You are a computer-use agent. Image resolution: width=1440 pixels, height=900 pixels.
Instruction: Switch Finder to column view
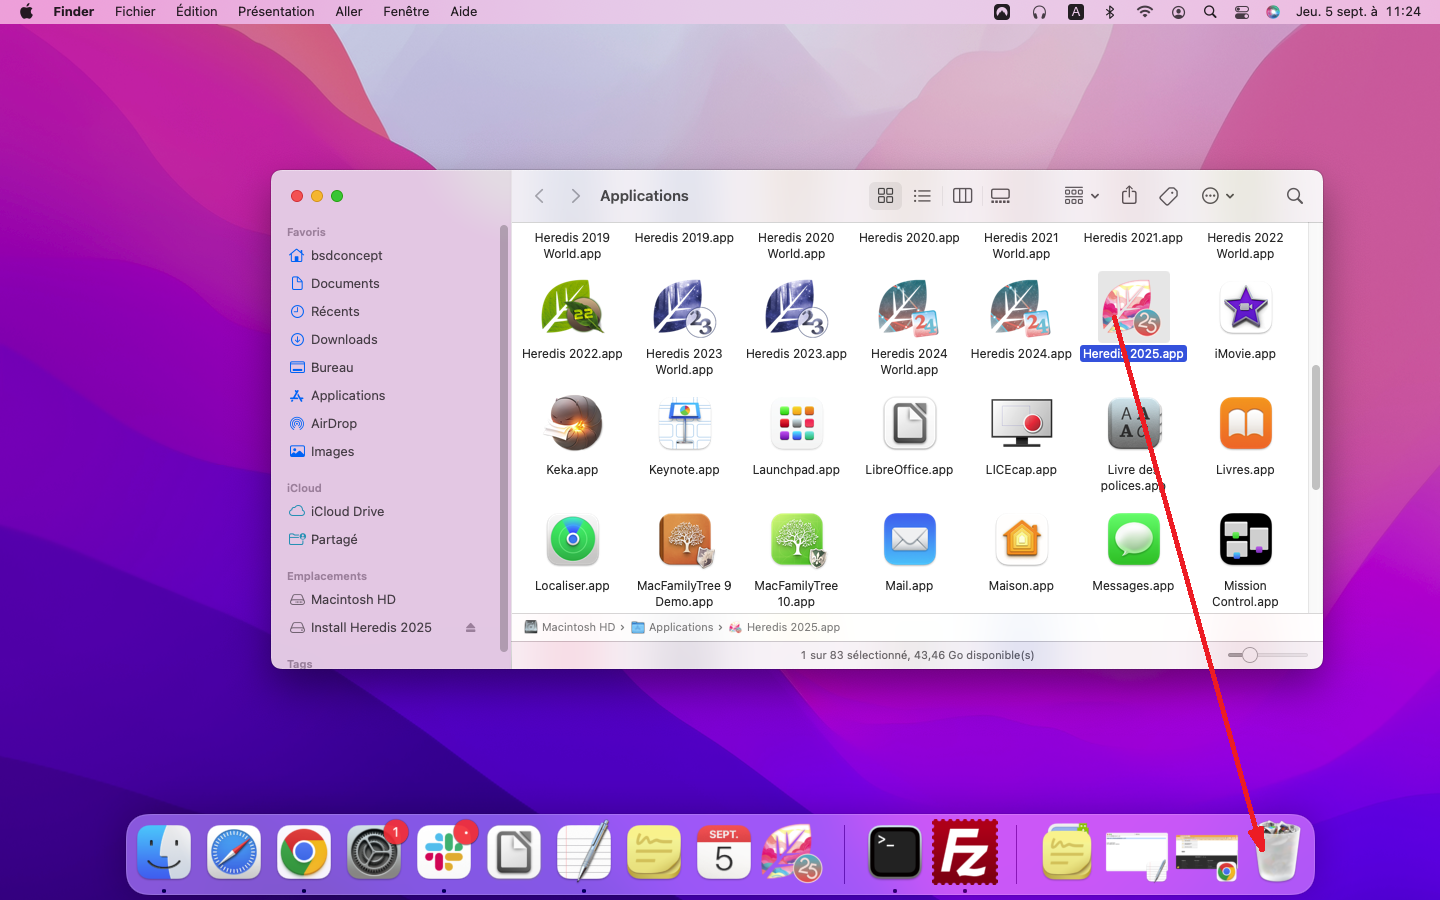coord(962,196)
